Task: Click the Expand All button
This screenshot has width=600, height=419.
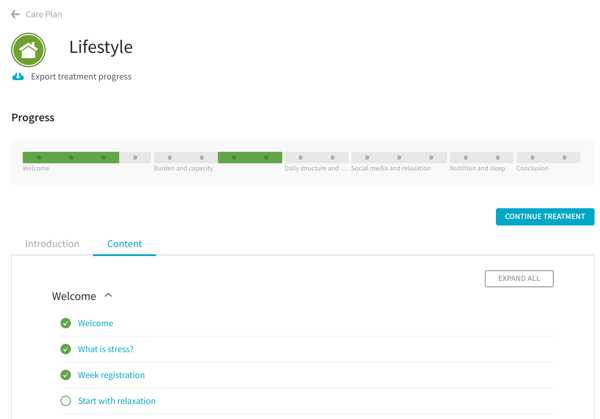Action: coord(519,279)
